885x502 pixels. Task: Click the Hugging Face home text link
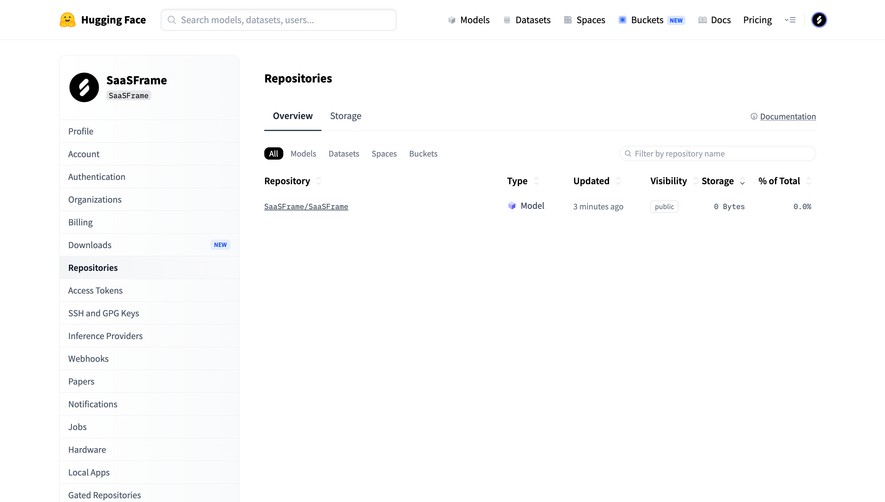(113, 20)
